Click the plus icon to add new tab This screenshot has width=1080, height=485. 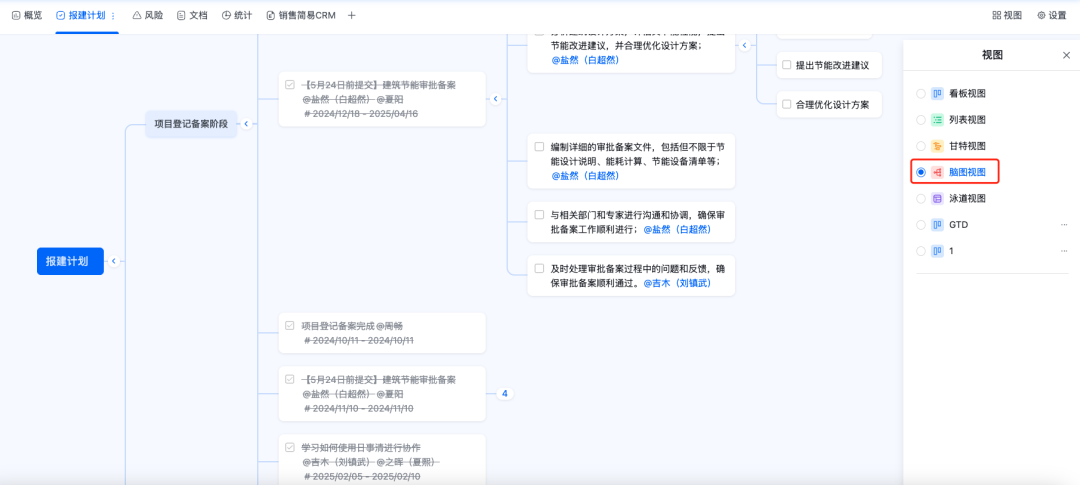pyautogui.click(x=351, y=15)
